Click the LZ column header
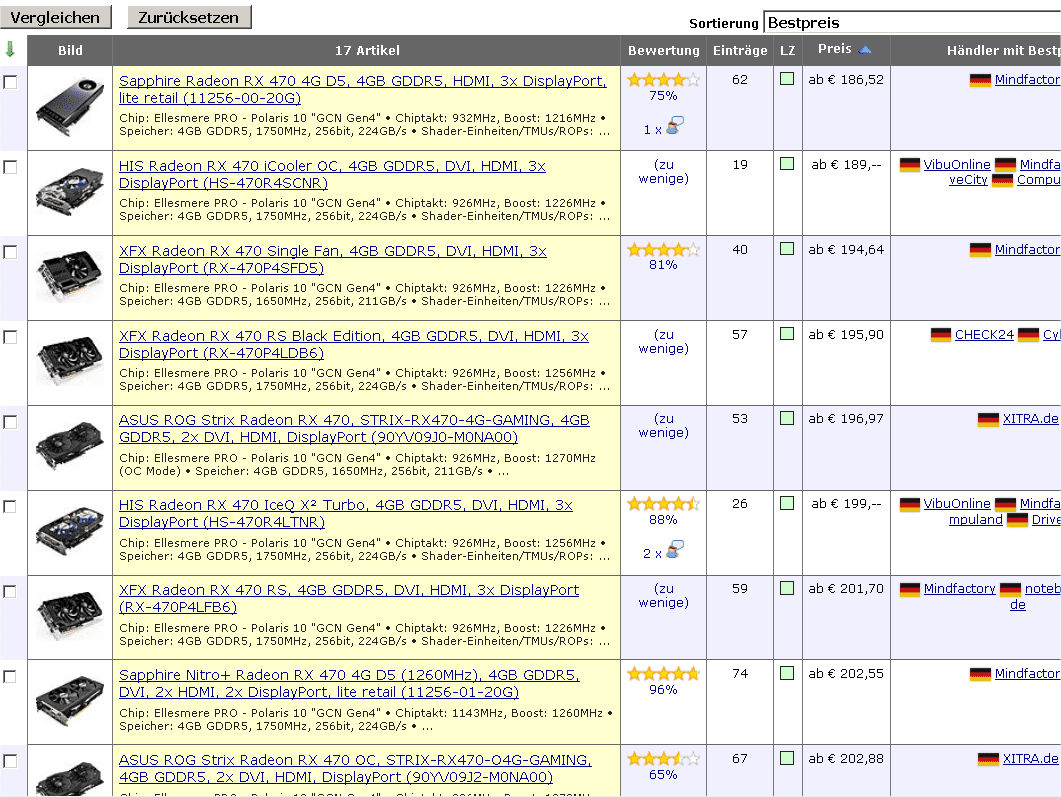Viewport: 1061px width, 797px height. coord(787,50)
